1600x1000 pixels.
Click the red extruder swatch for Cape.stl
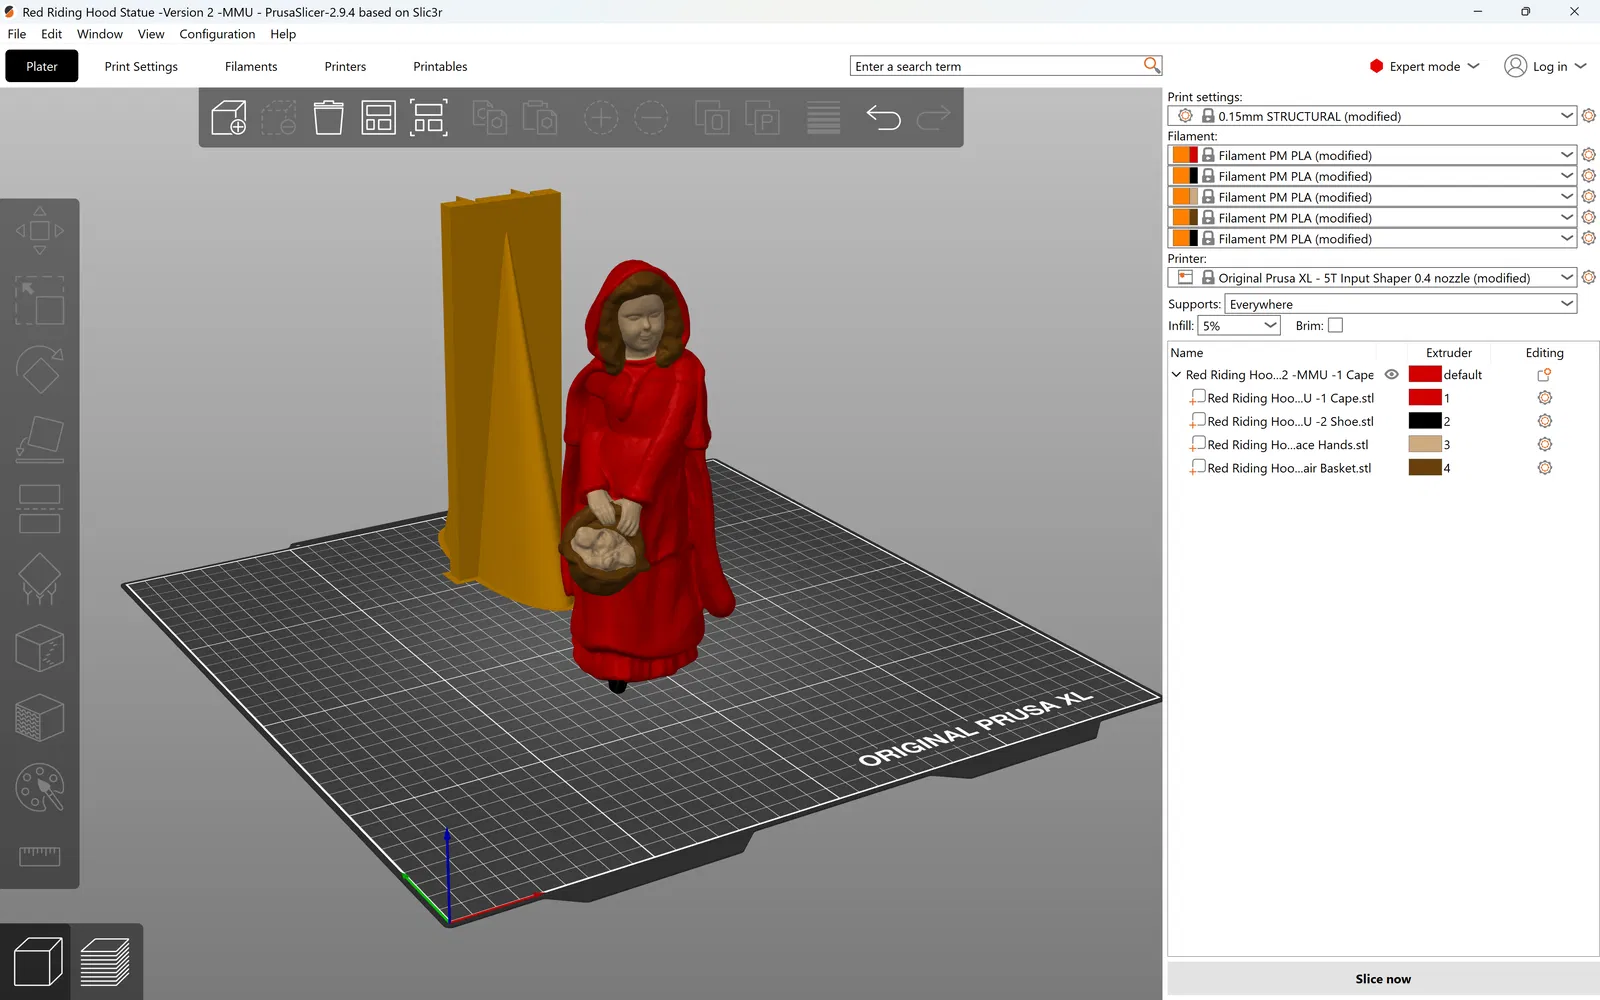click(x=1425, y=398)
